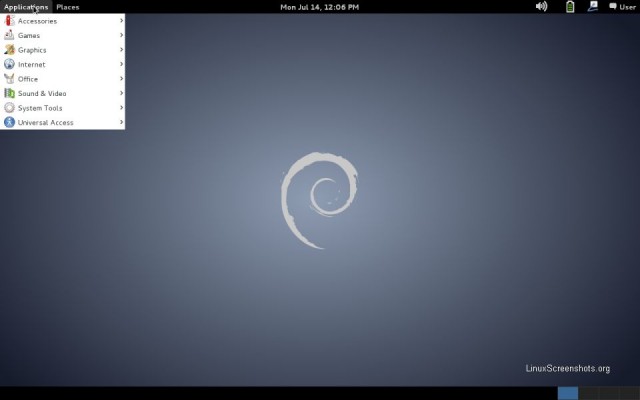This screenshot has width=640, height=400.
Task: Select the Graphics label
Action: (x=32, y=50)
